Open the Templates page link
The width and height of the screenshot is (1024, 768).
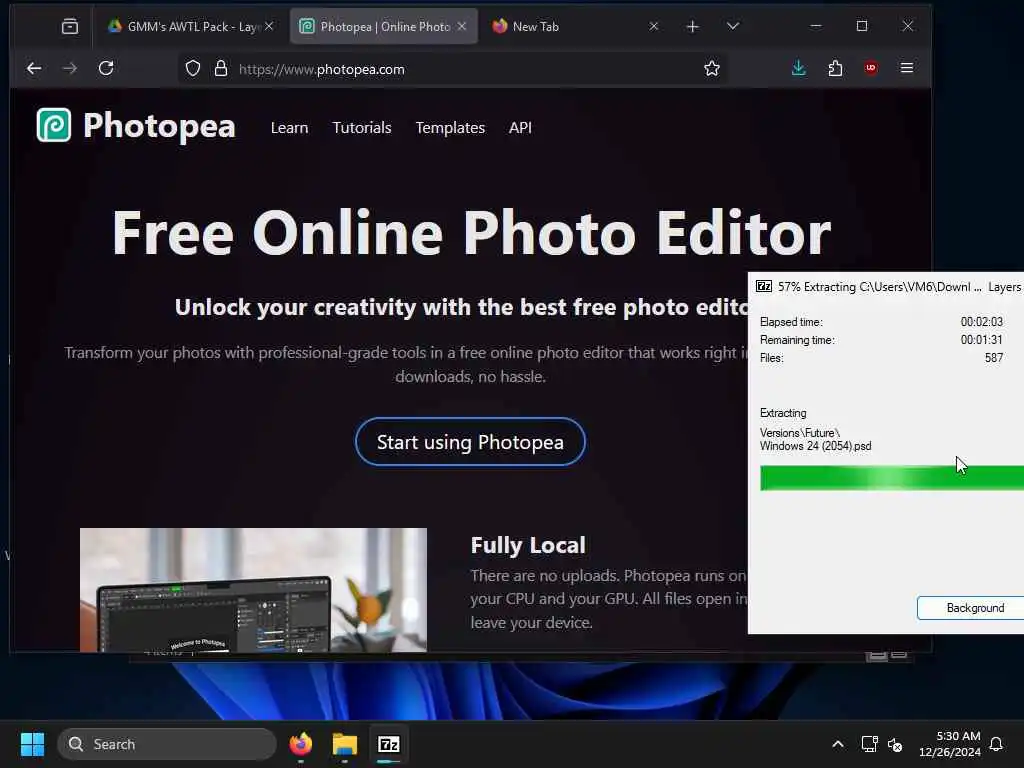[450, 127]
